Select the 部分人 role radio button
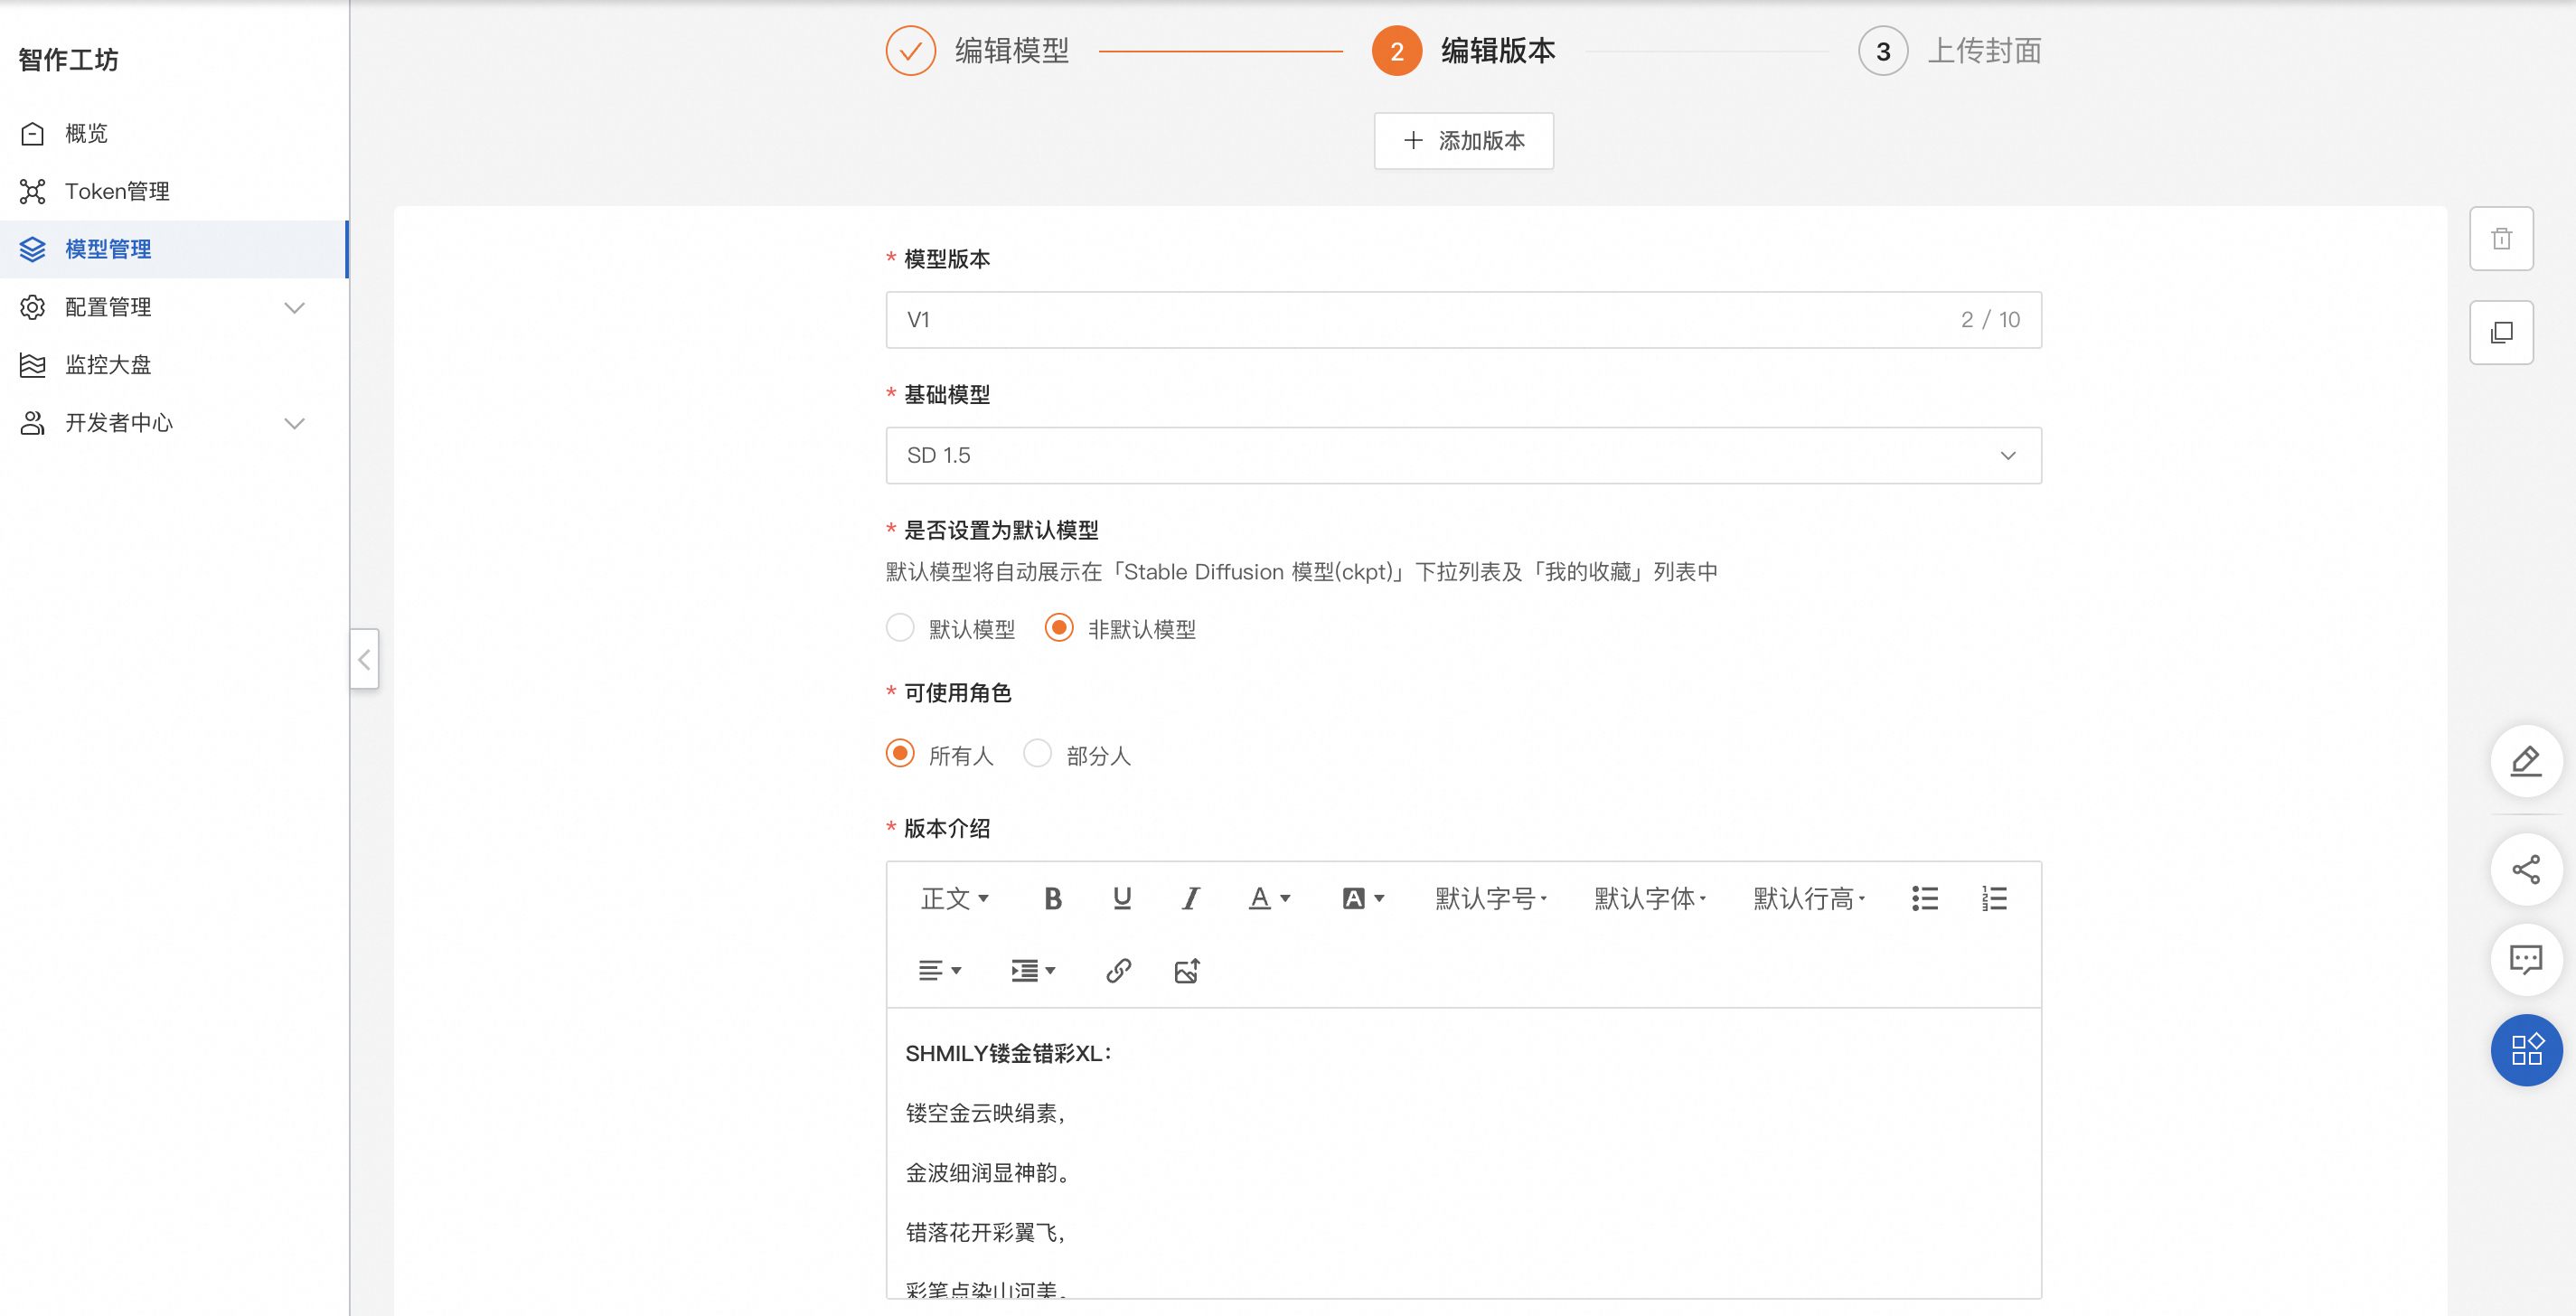Viewport: 2576px width, 1316px height. [x=1037, y=753]
